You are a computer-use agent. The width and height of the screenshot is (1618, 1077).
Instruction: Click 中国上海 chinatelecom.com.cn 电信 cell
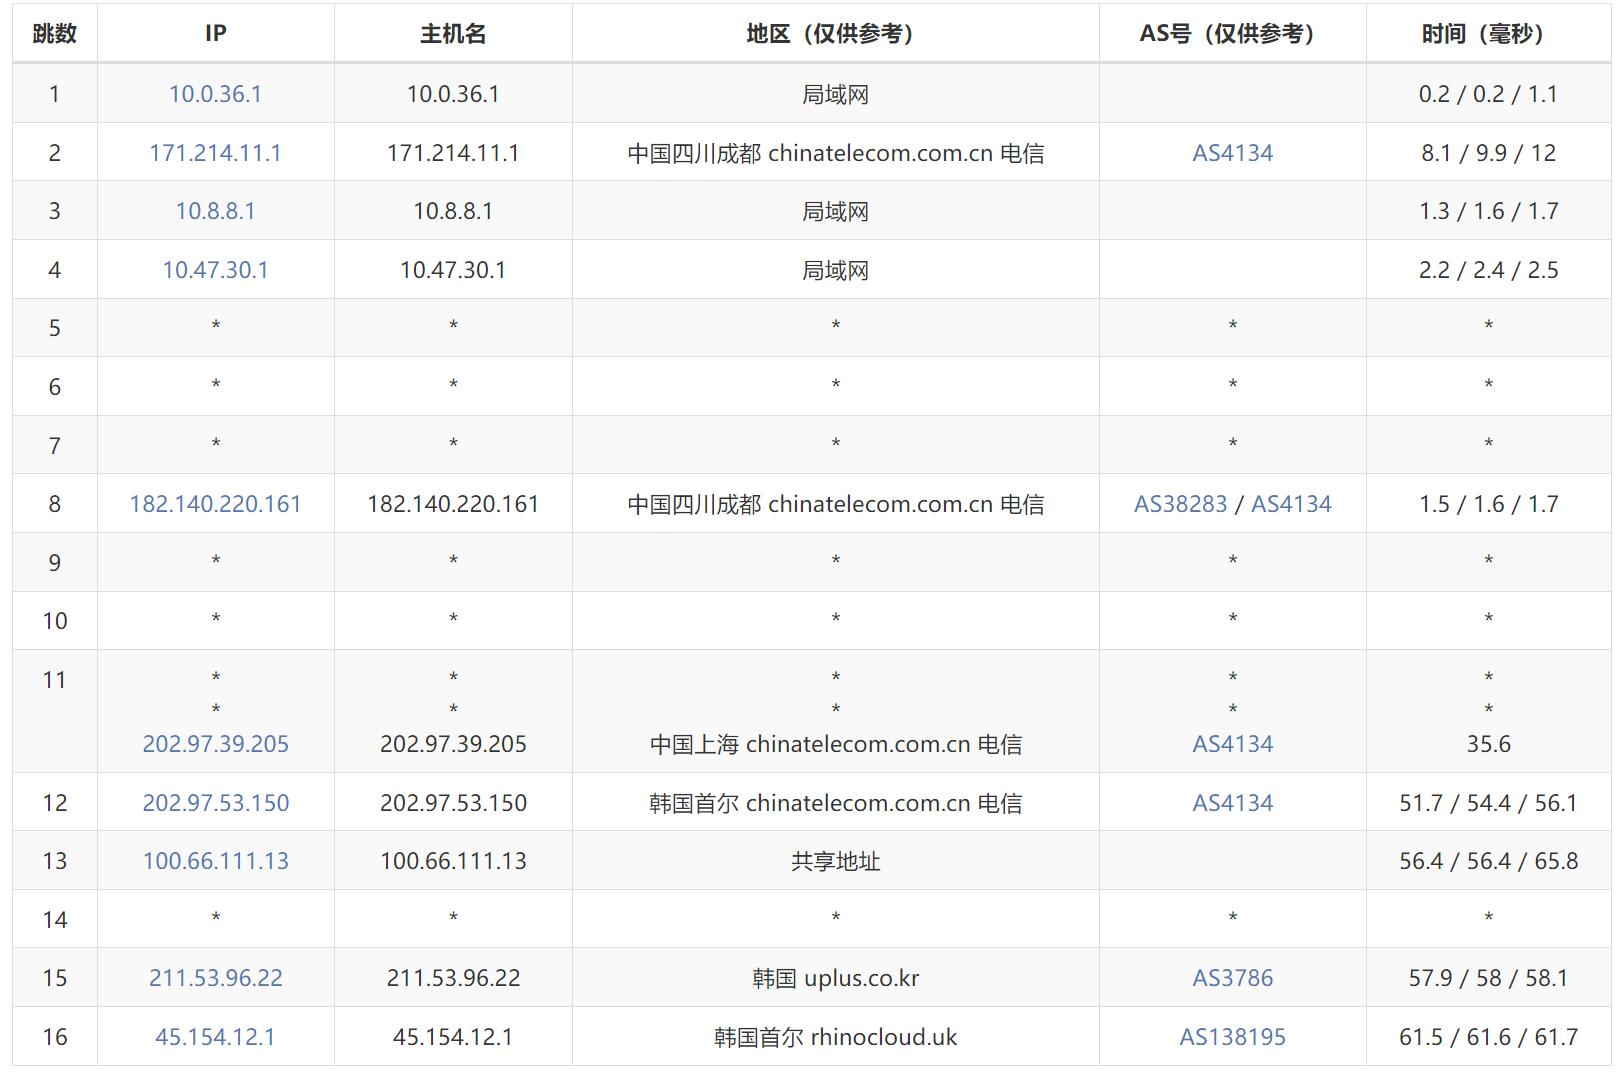[x=835, y=744]
